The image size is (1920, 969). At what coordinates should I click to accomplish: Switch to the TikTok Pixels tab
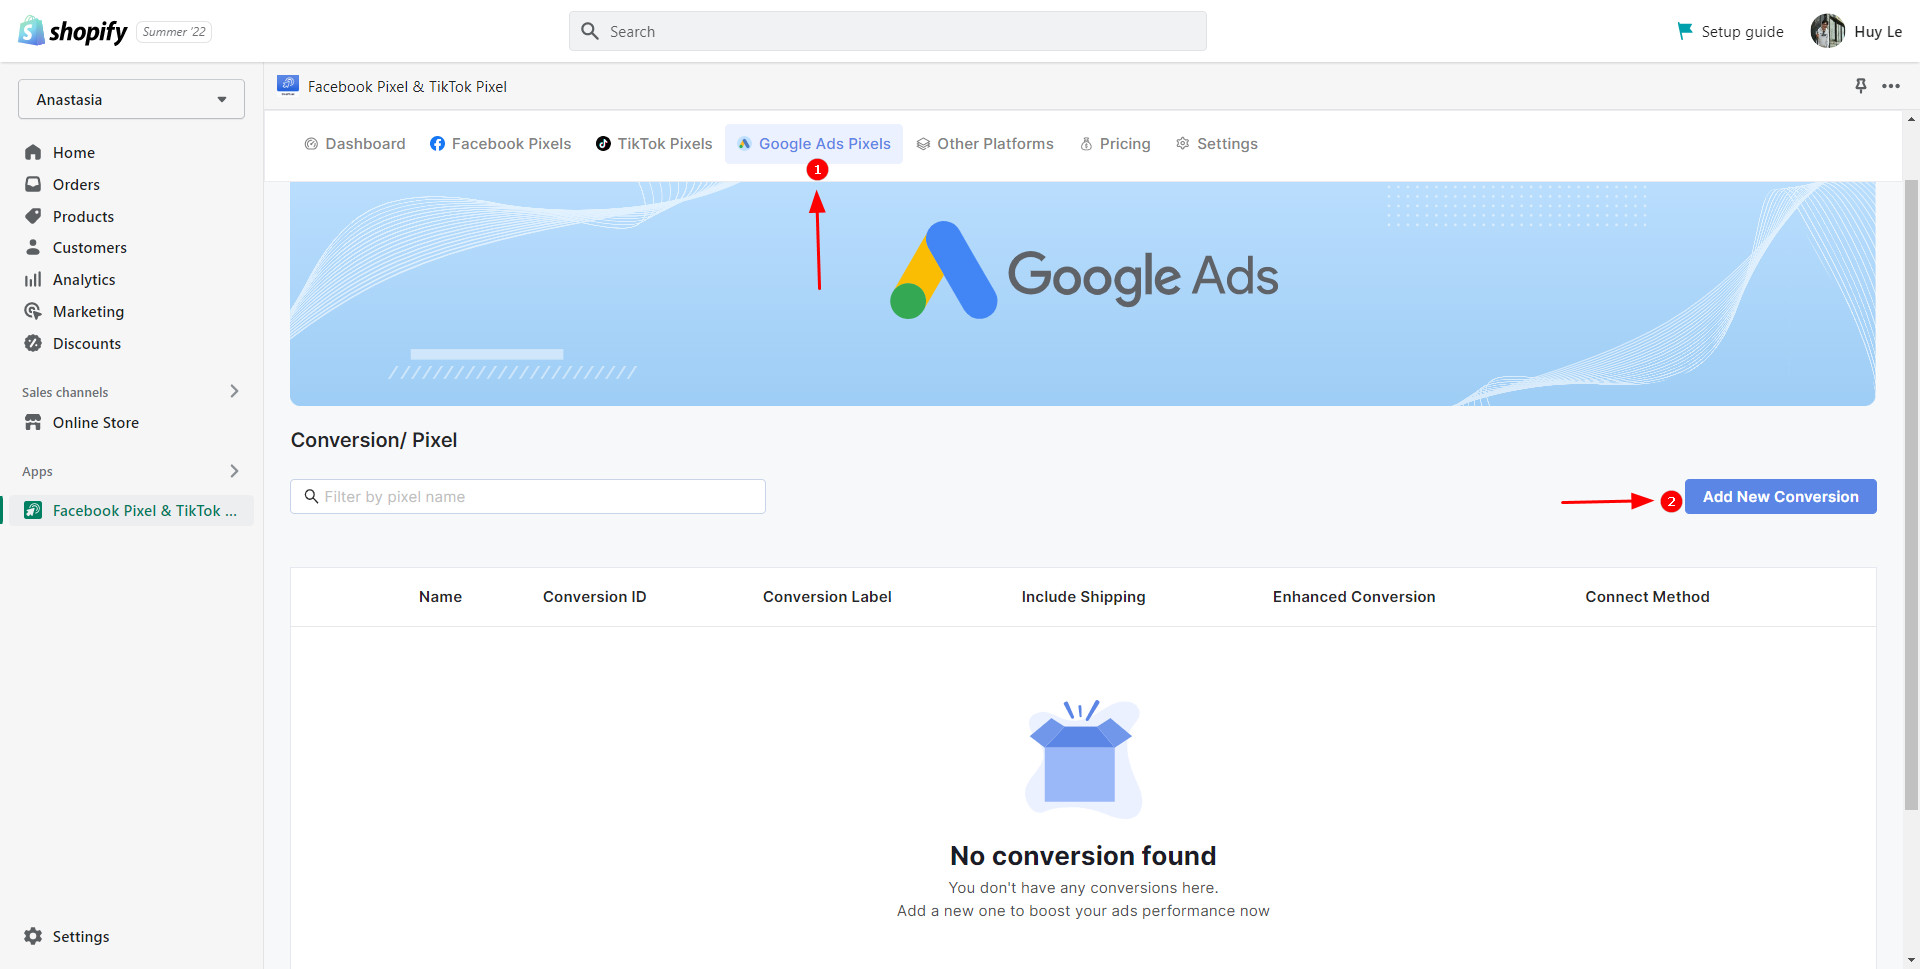pyautogui.click(x=654, y=144)
